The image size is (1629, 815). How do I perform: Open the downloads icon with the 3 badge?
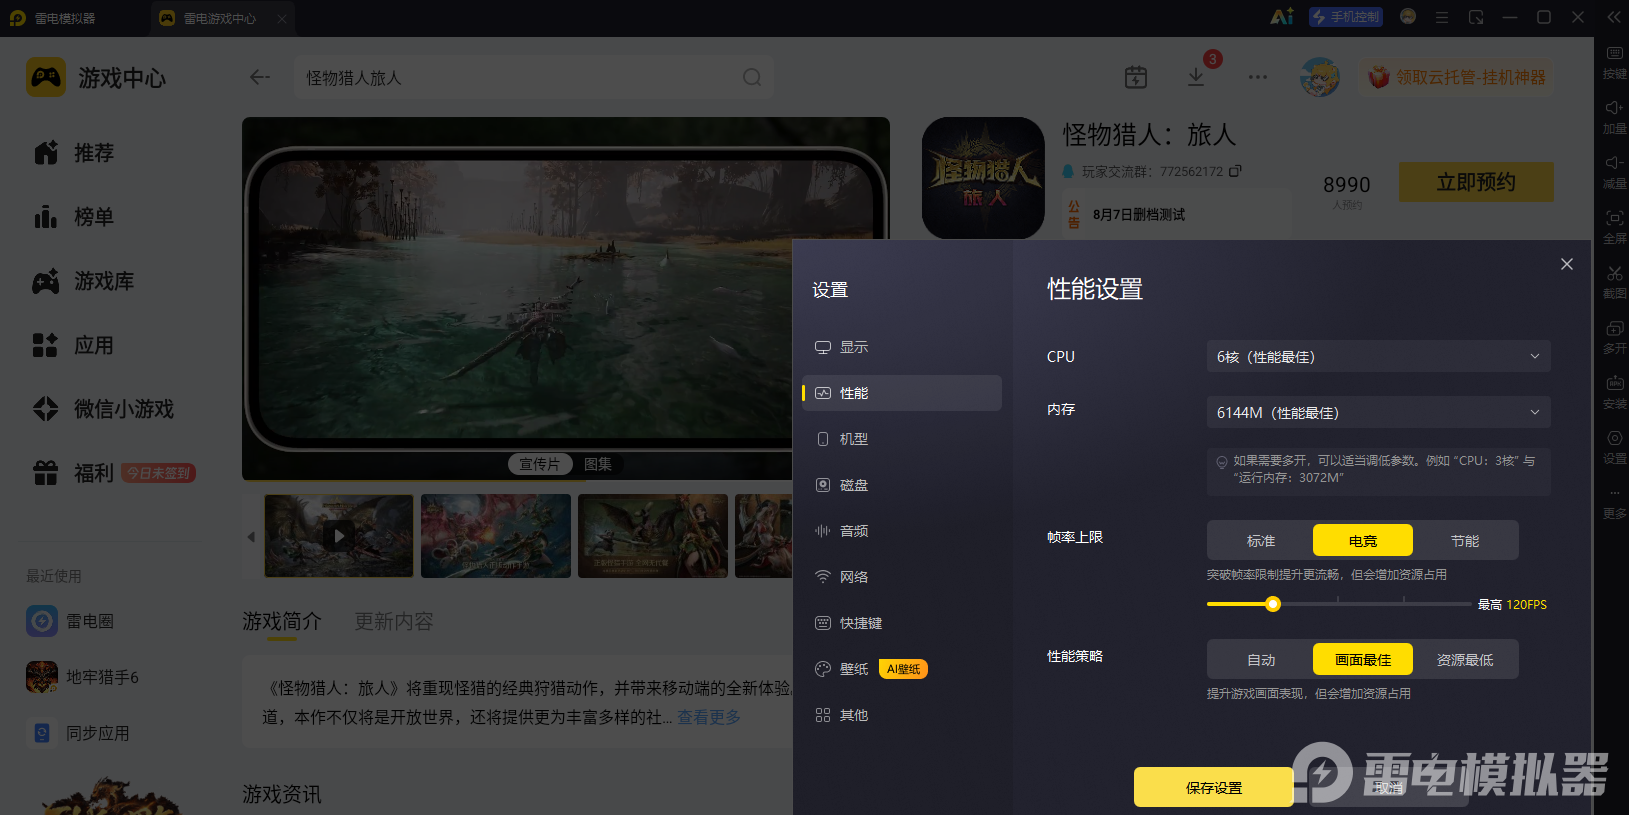[x=1196, y=77]
